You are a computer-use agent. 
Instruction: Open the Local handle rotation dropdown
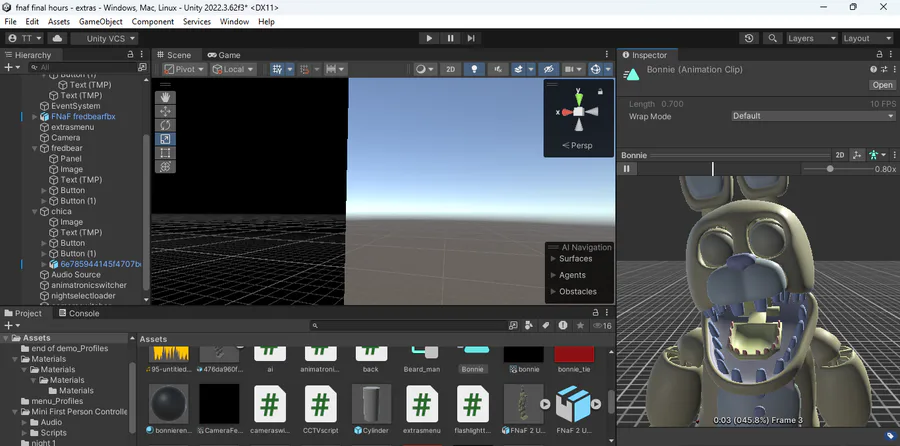(x=234, y=69)
